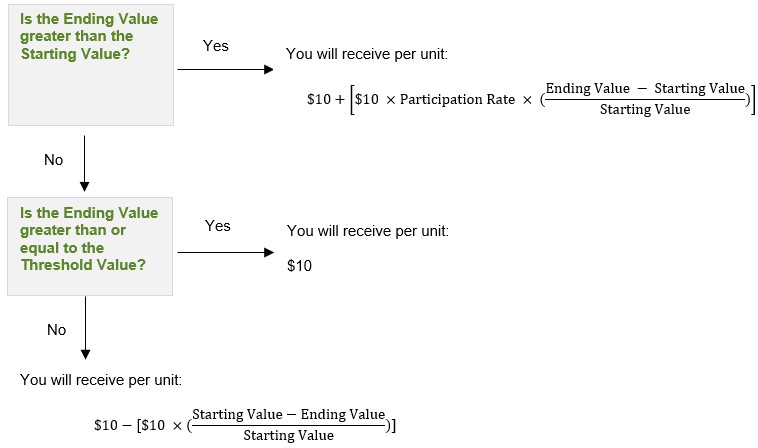Click the down arrow beside the second No
This screenshot has width=758, height=448.
(86, 328)
